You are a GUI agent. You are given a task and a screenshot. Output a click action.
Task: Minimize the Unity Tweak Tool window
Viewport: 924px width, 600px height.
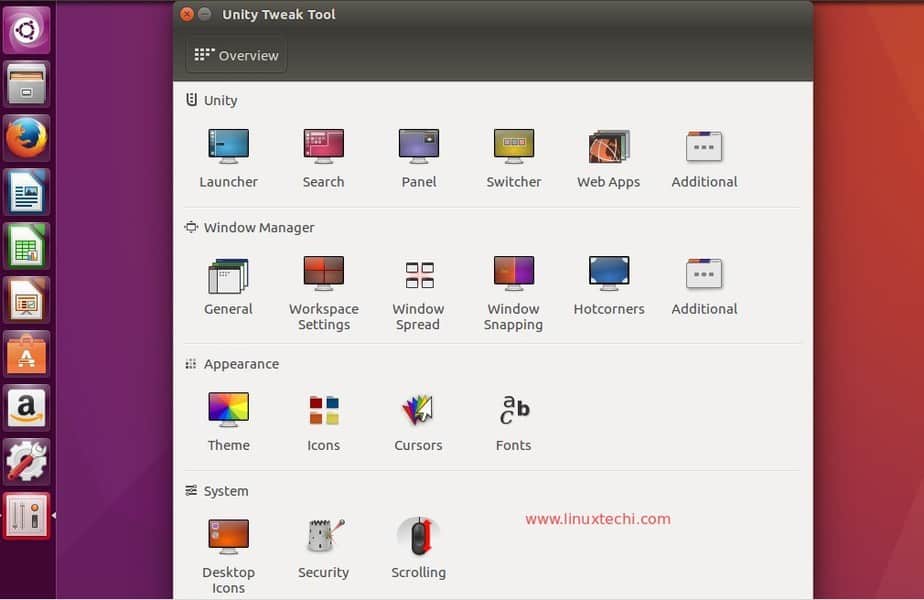click(x=204, y=14)
